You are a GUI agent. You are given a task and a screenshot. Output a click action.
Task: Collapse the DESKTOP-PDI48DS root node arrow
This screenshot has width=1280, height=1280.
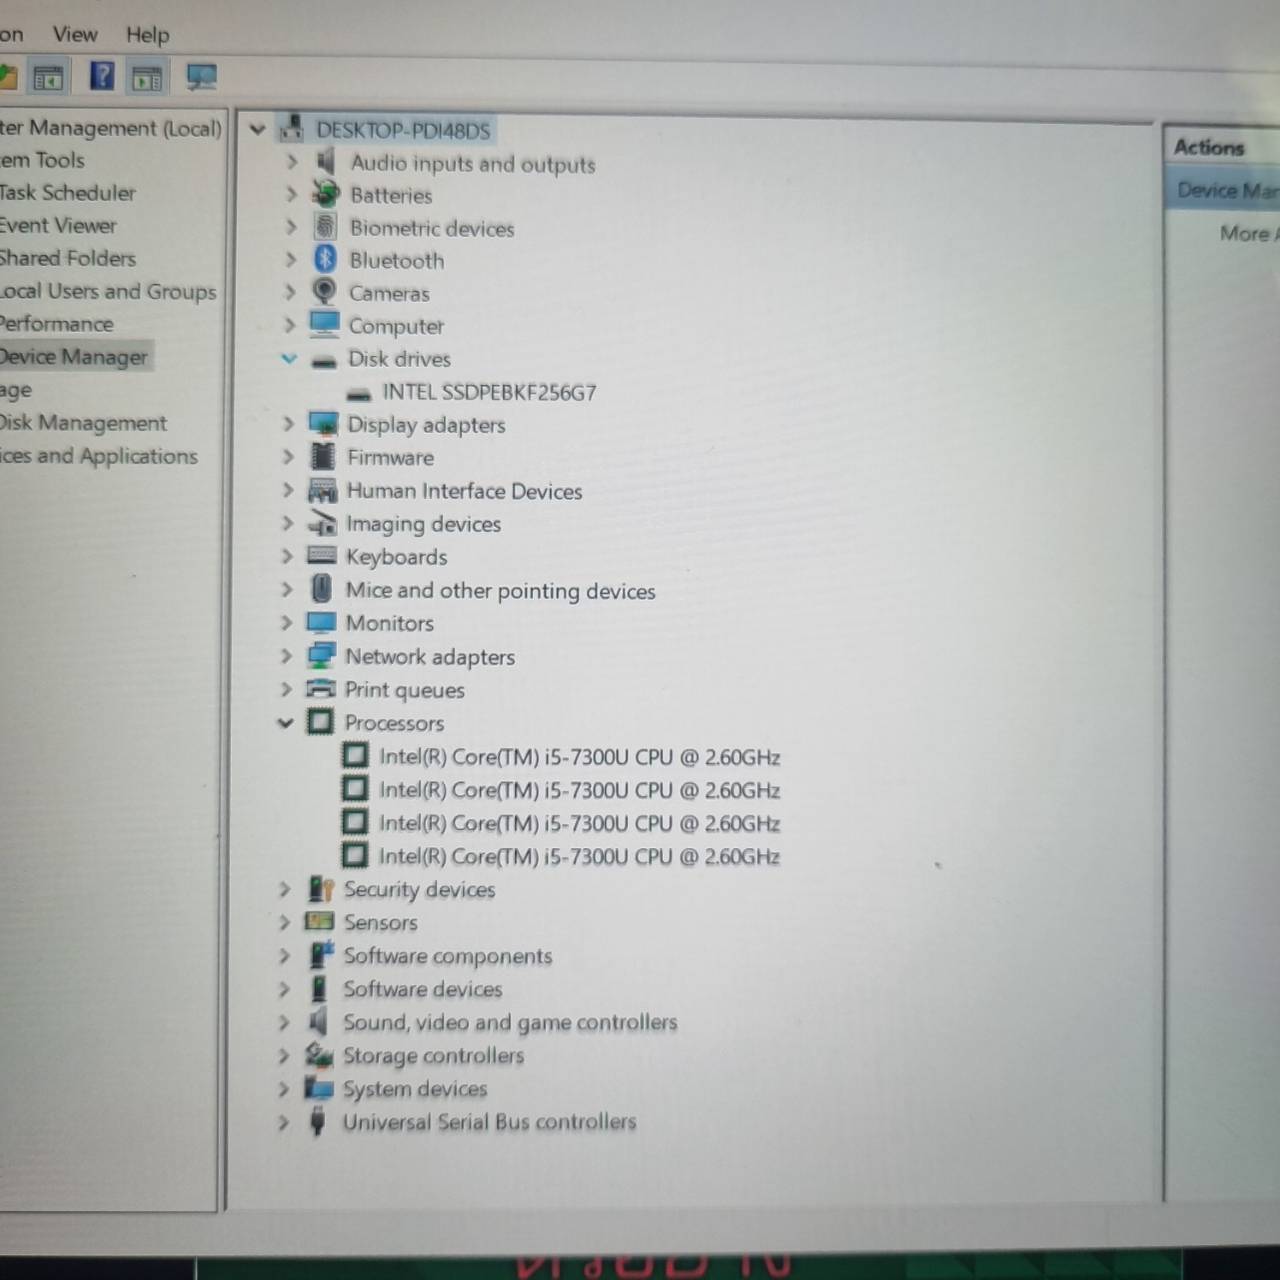(257, 129)
